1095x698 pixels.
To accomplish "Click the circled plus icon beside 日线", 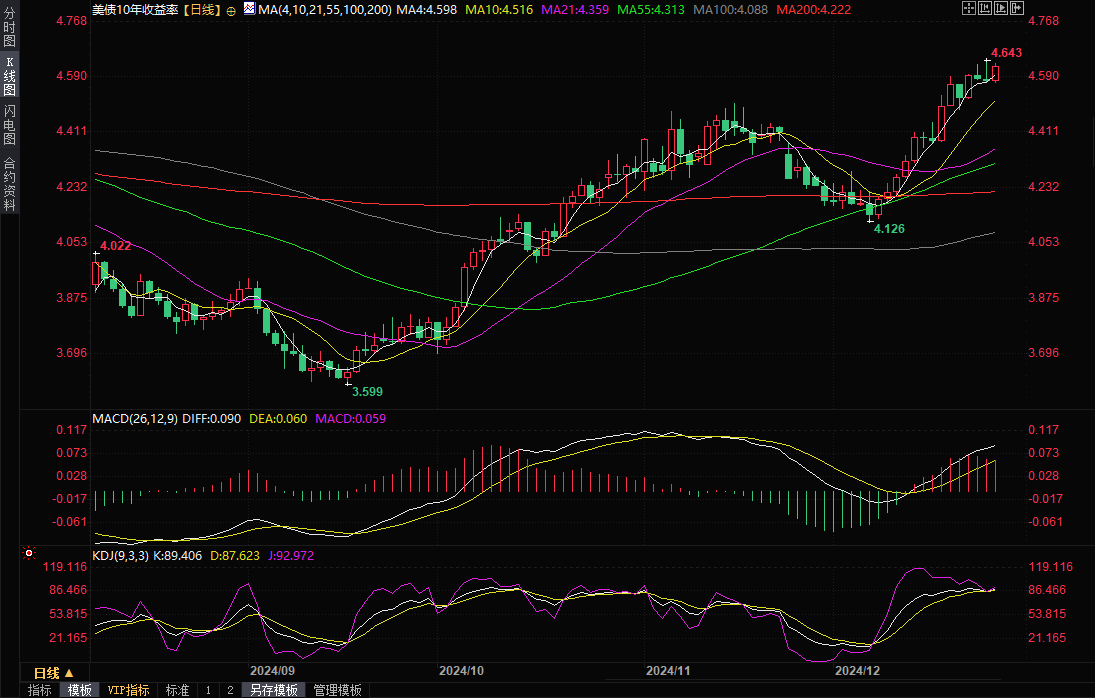I will tap(232, 10).
